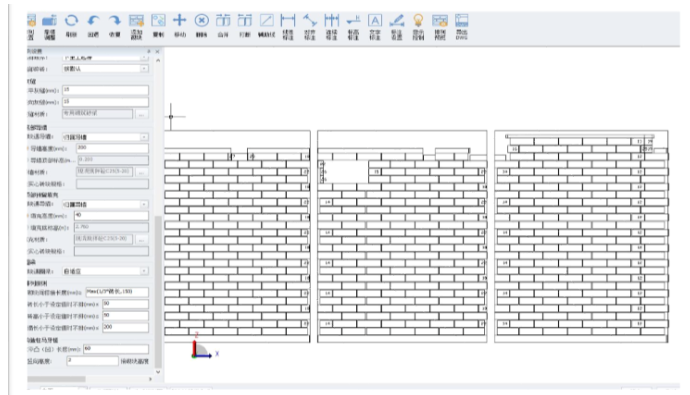Click the first partially visible settings toolbar icon
690x395 pixels.
click(x=31, y=27)
